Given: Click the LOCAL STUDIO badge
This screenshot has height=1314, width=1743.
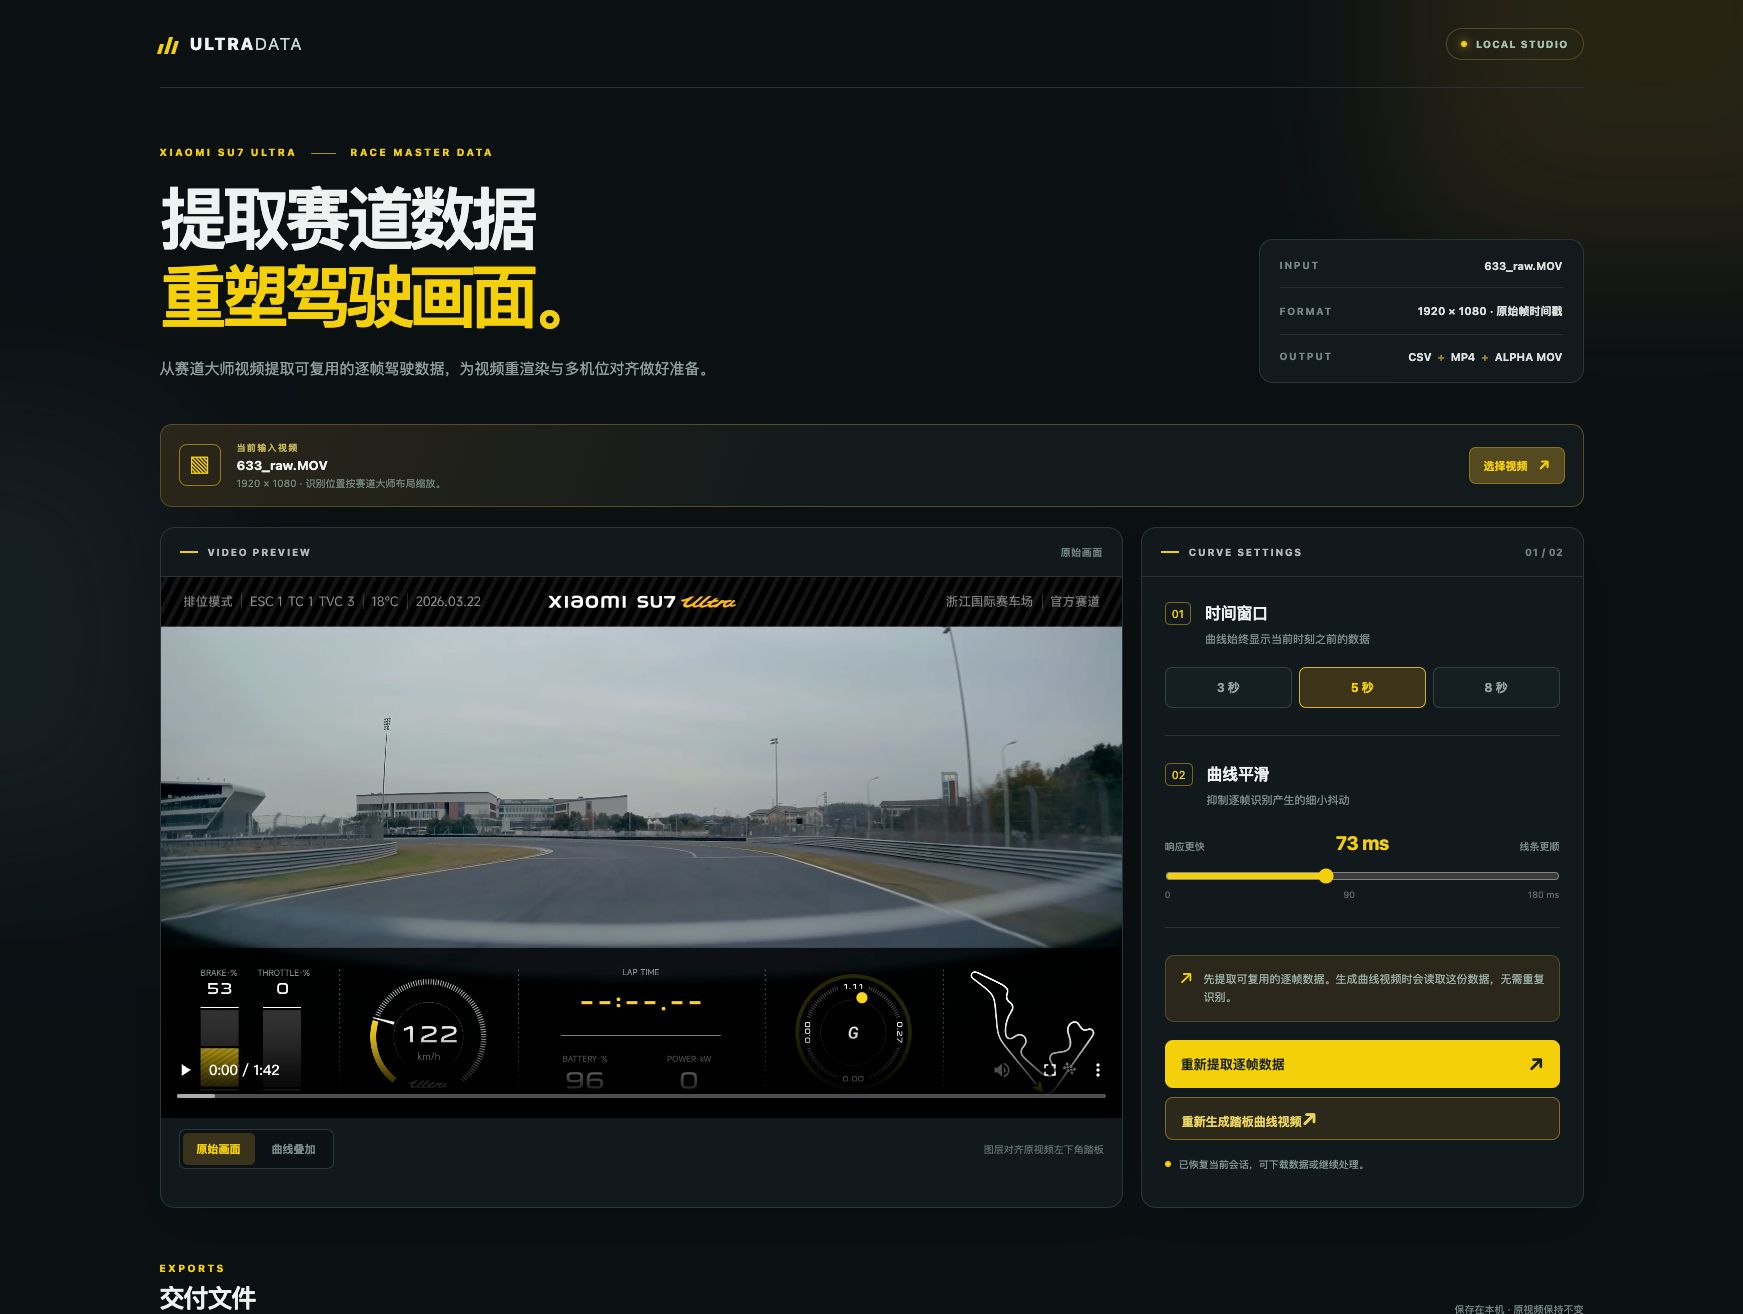Looking at the screenshot, I should pyautogui.click(x=1514, y=44).
